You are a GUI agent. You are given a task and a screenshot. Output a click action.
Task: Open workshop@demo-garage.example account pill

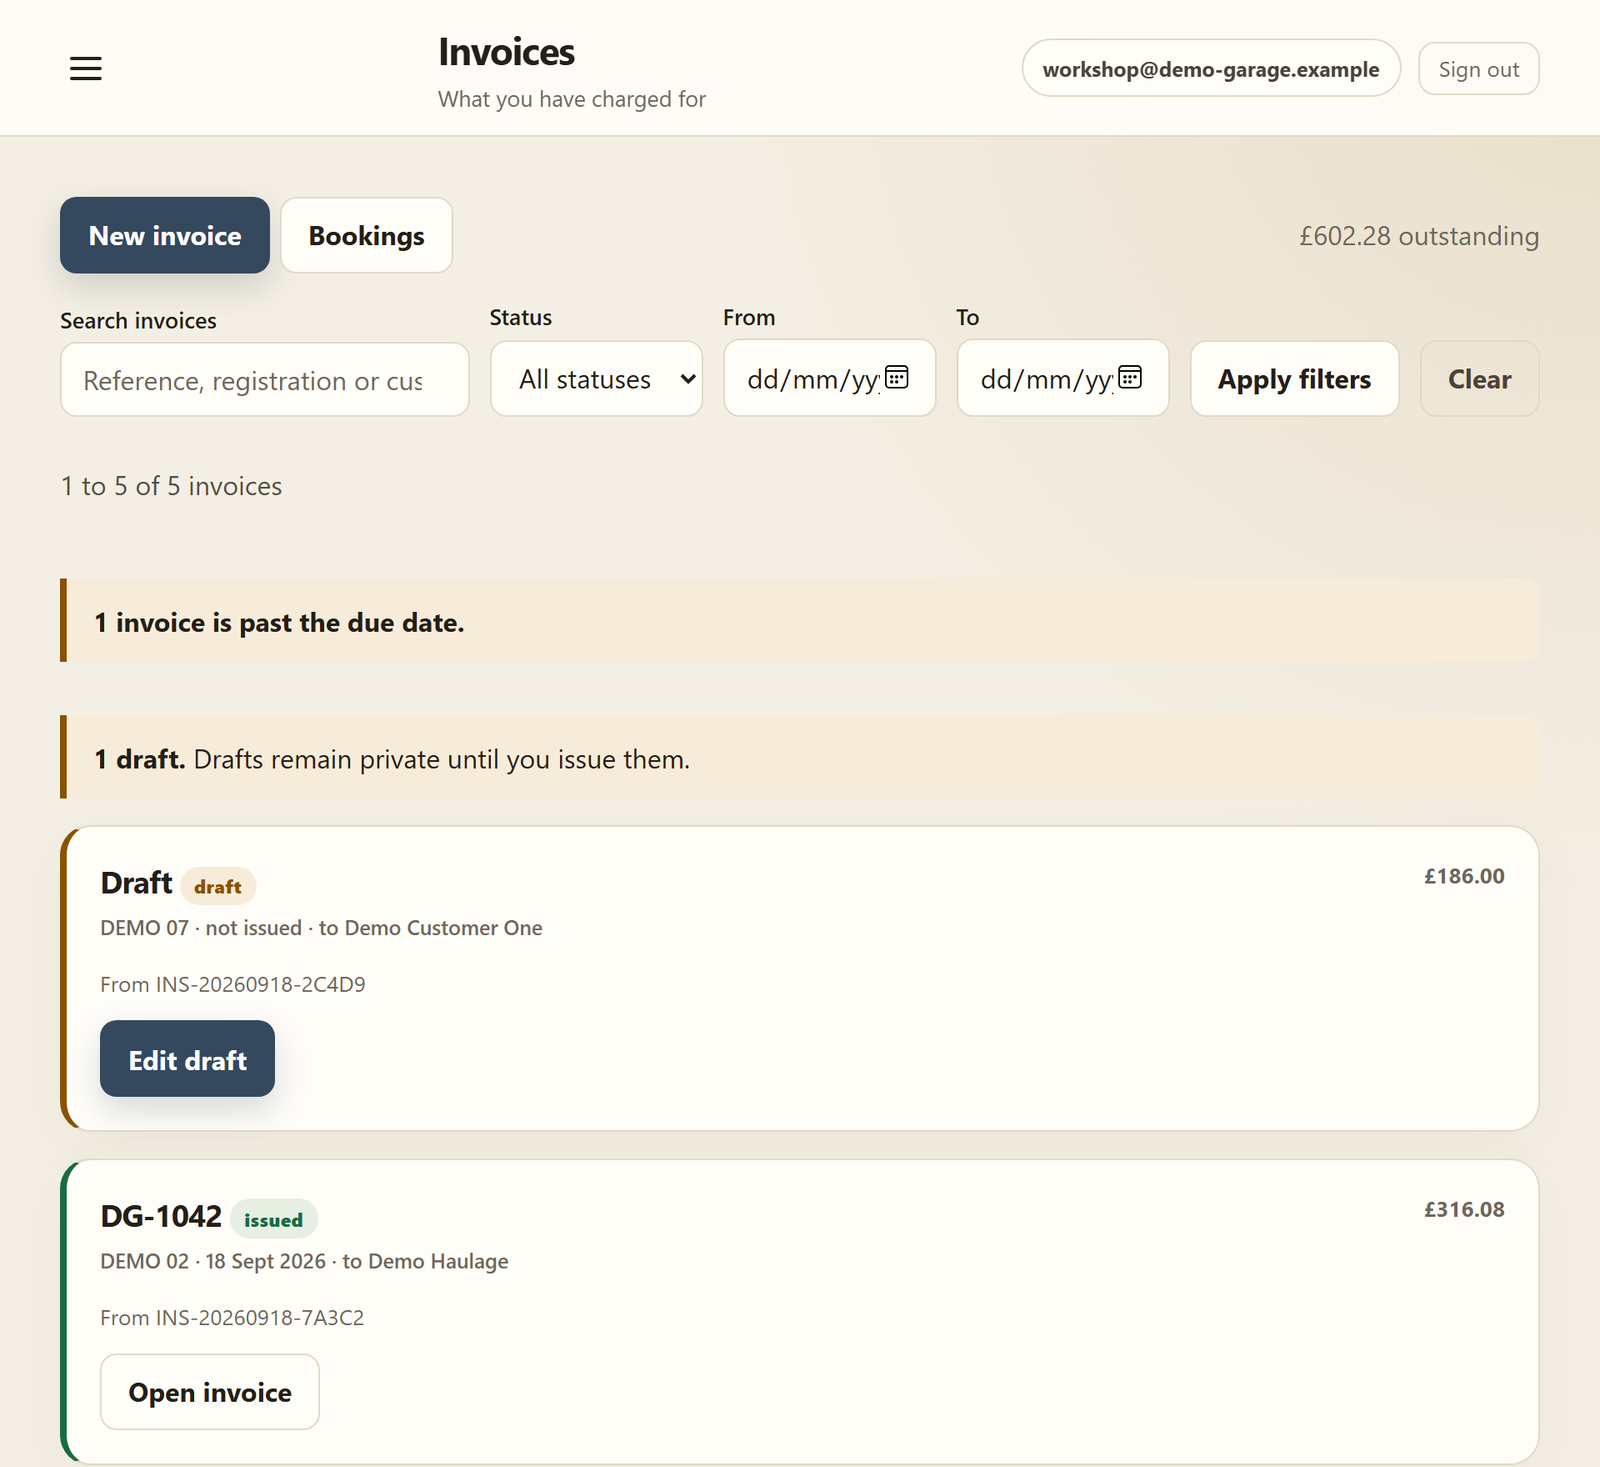tap(1211, 69)
